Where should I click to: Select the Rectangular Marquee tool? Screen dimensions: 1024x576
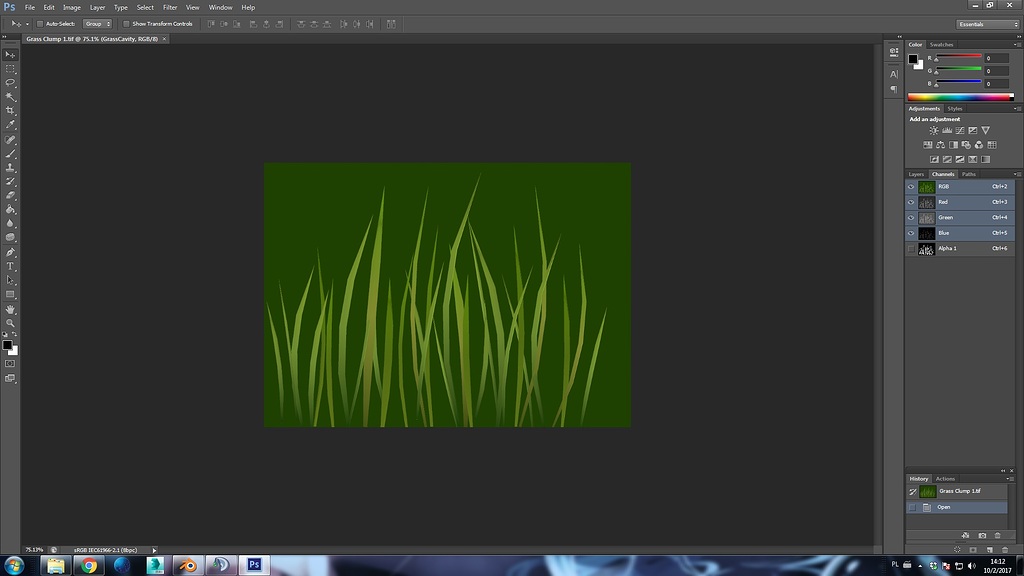coord(10,69)
